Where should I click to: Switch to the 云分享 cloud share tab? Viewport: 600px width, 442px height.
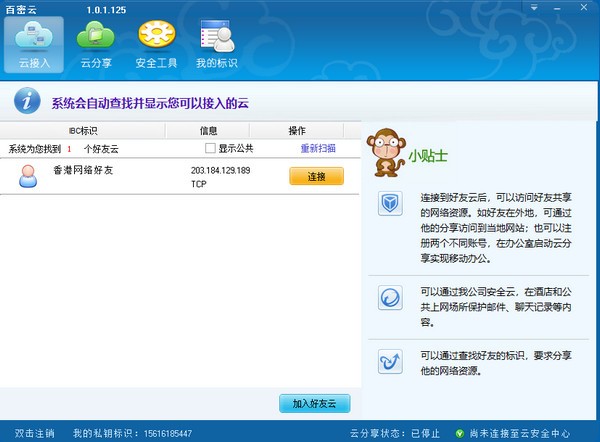coord(96,45)
